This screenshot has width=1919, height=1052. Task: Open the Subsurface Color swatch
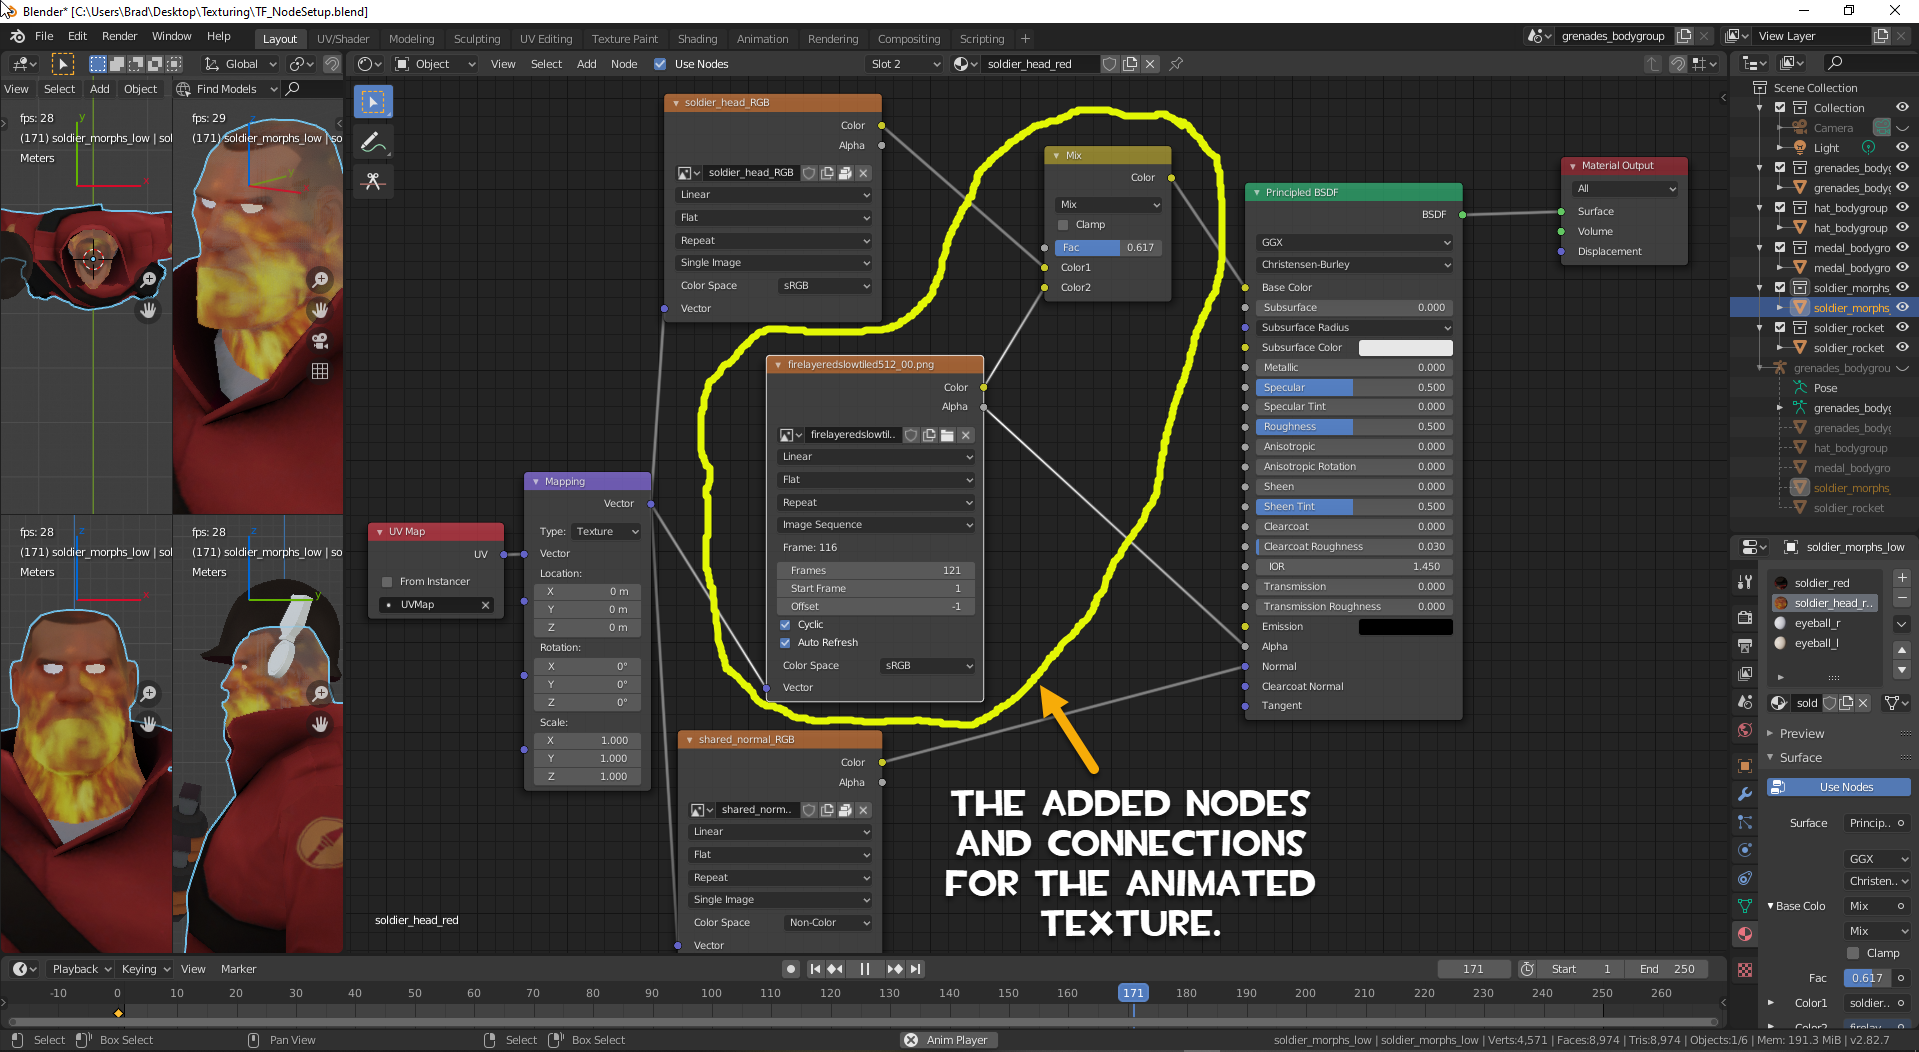[1405, 348]
